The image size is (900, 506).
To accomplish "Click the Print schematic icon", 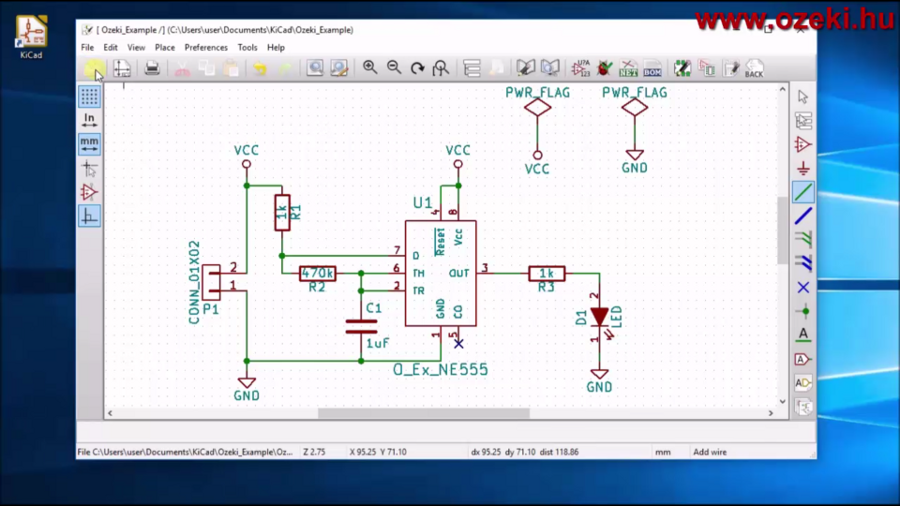I will [152, 68].
